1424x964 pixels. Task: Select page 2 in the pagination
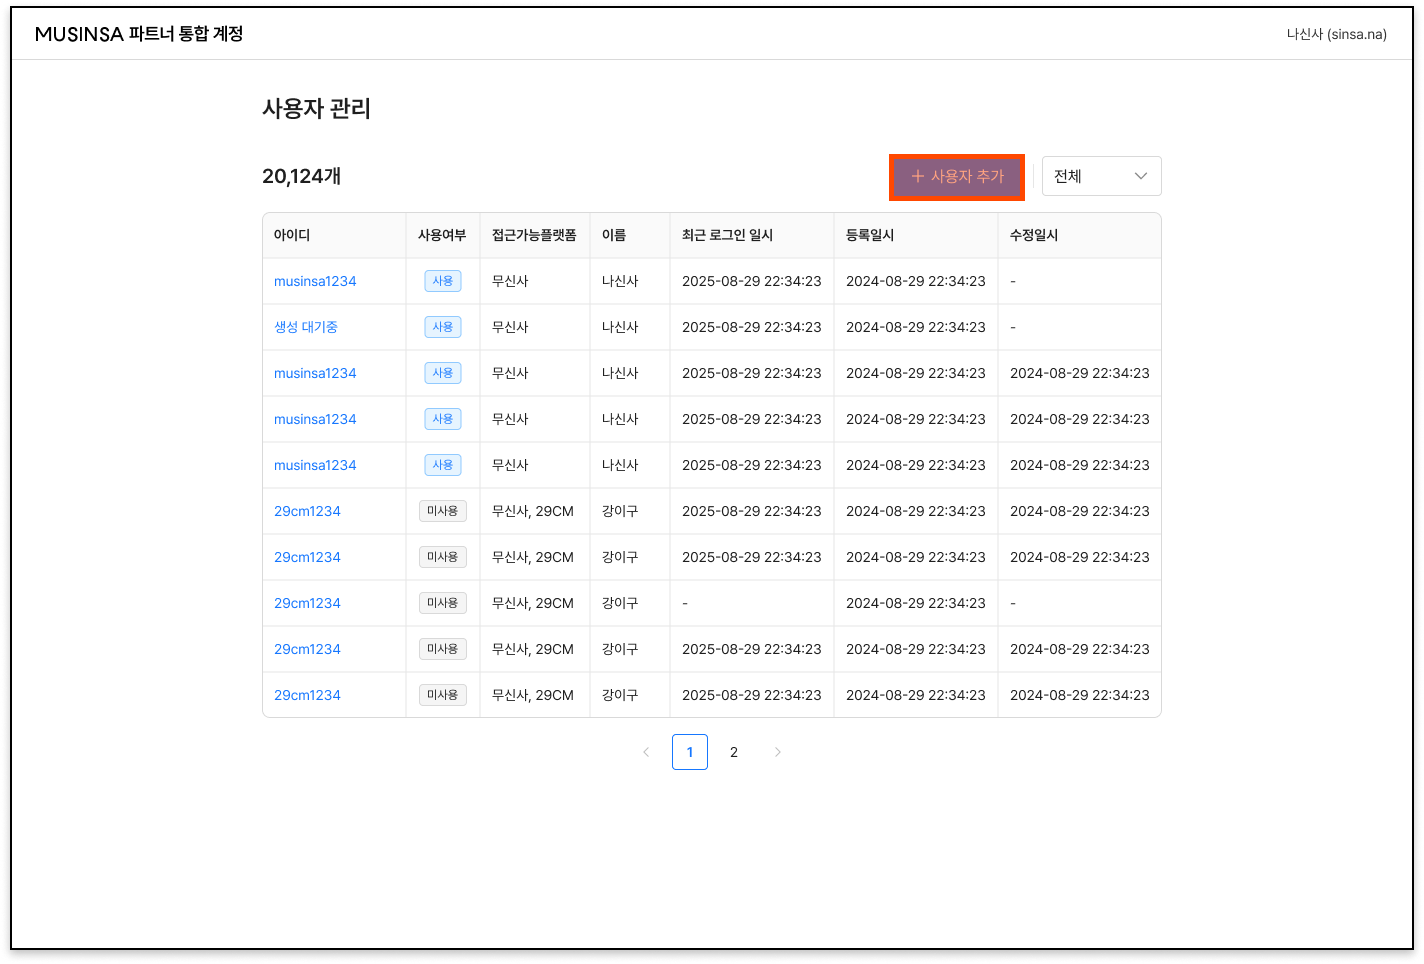click(734, 752)
